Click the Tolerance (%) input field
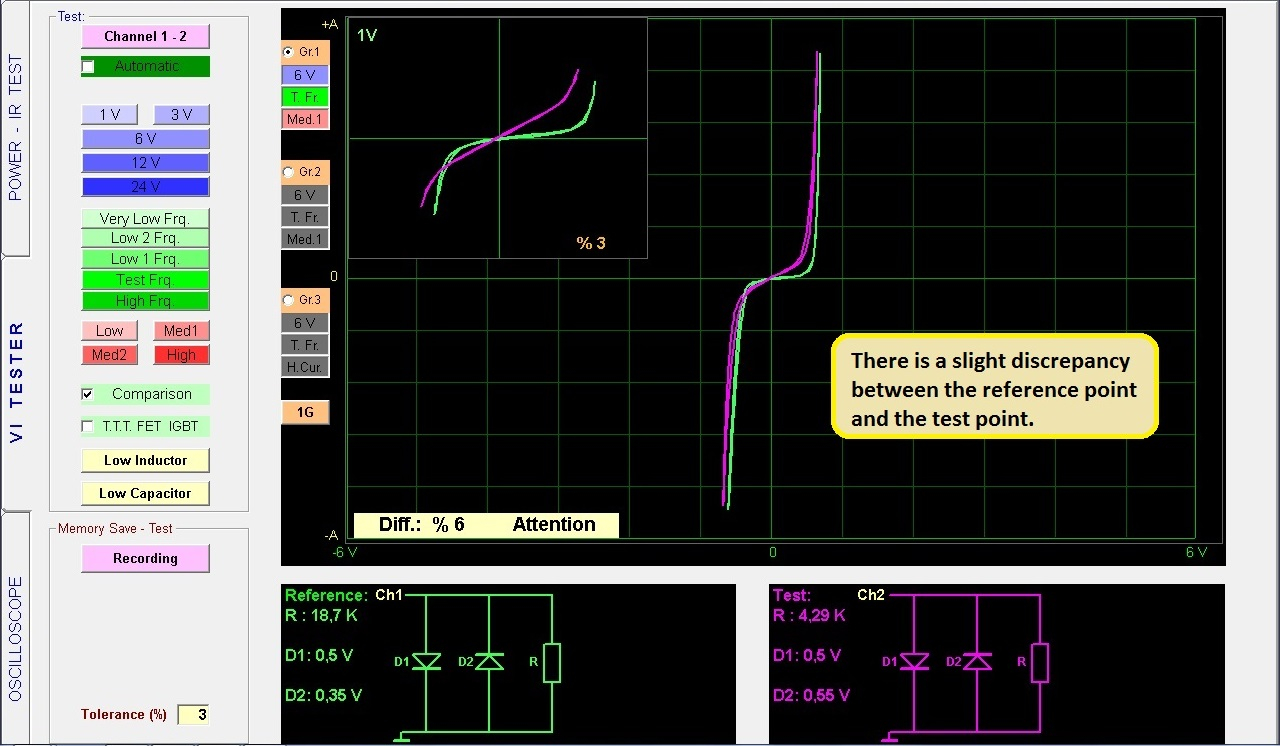The image size is (1280, 746). coord(193,715)
